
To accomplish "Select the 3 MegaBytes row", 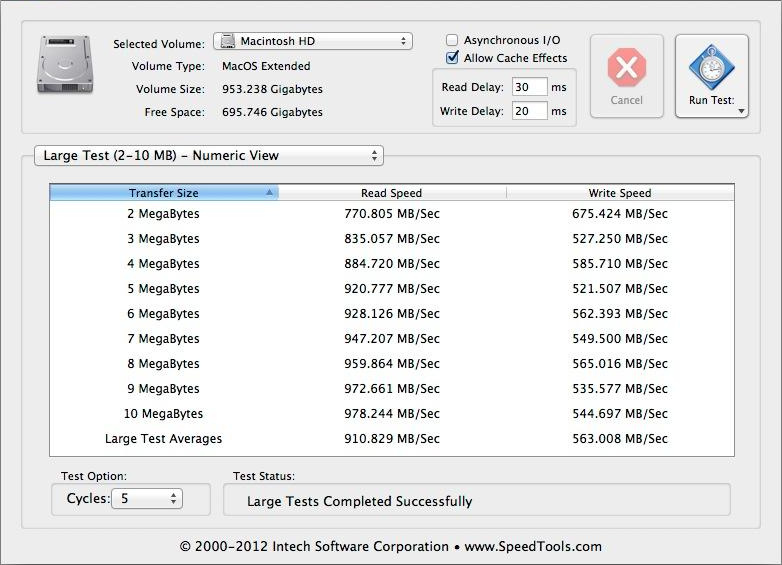I will coord(392,238).
